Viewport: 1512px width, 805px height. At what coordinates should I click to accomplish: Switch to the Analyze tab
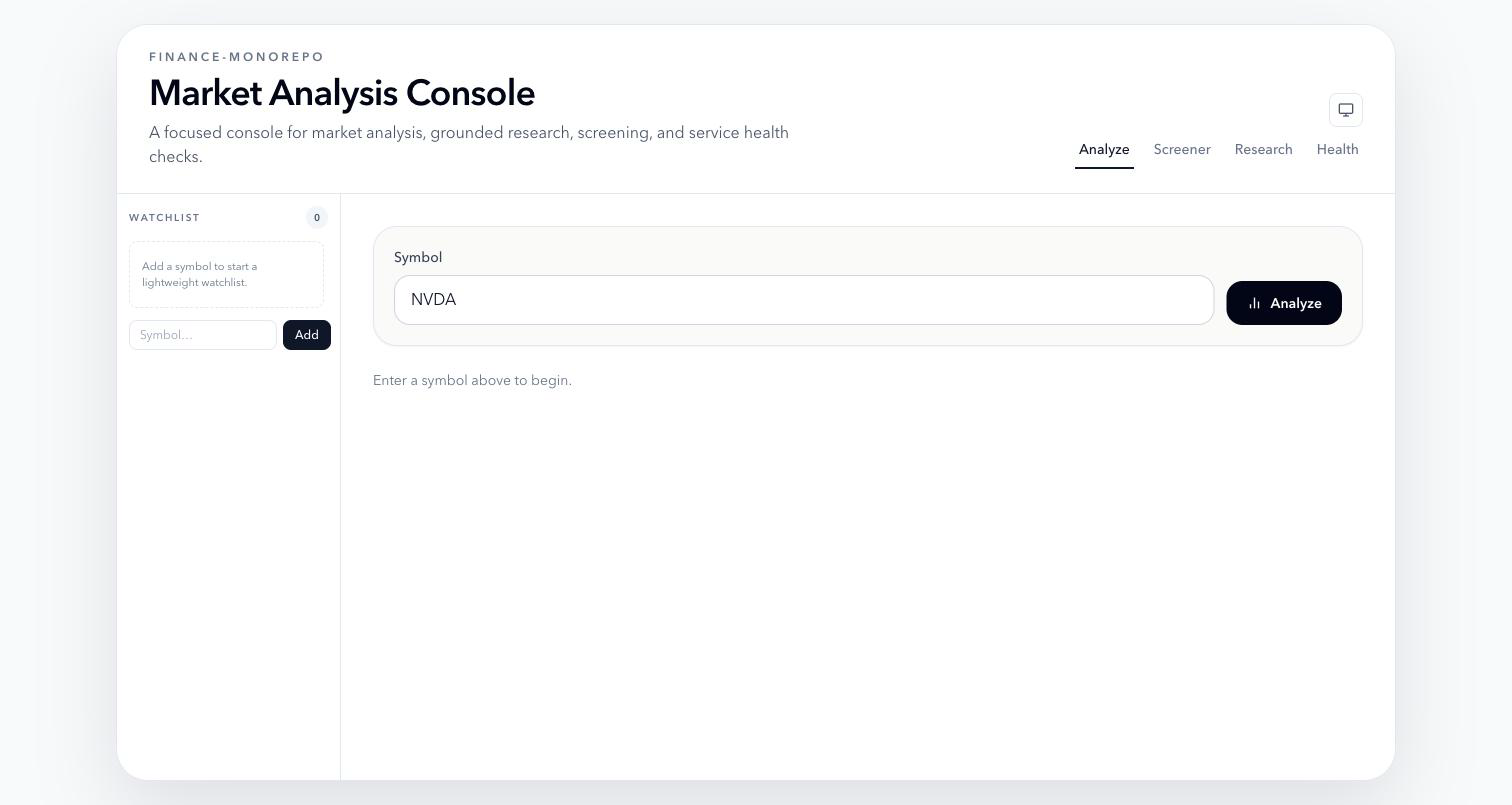[x=1104, y=149]
